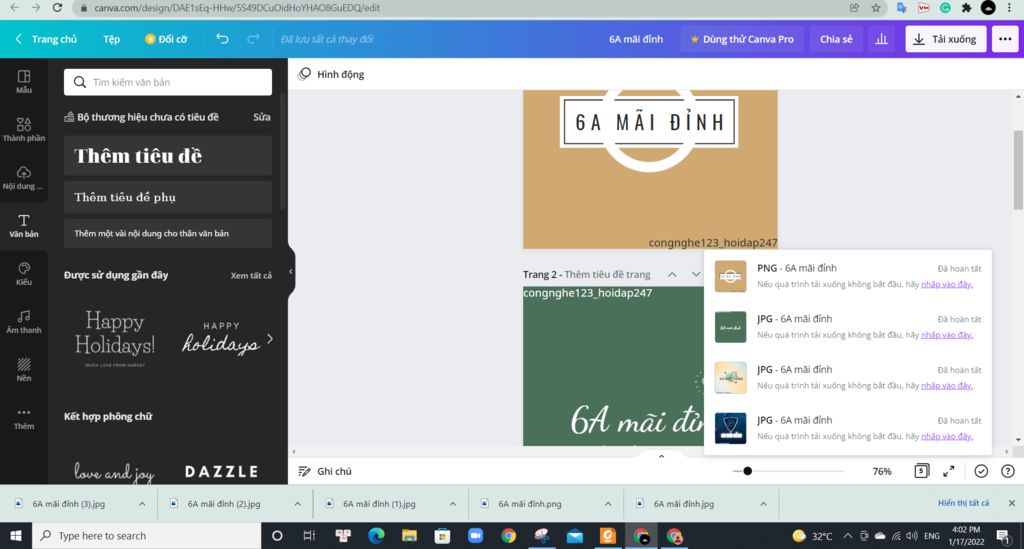Open menu for 6A mãi đỉnh (3).jpg download

tap(142, 503)
